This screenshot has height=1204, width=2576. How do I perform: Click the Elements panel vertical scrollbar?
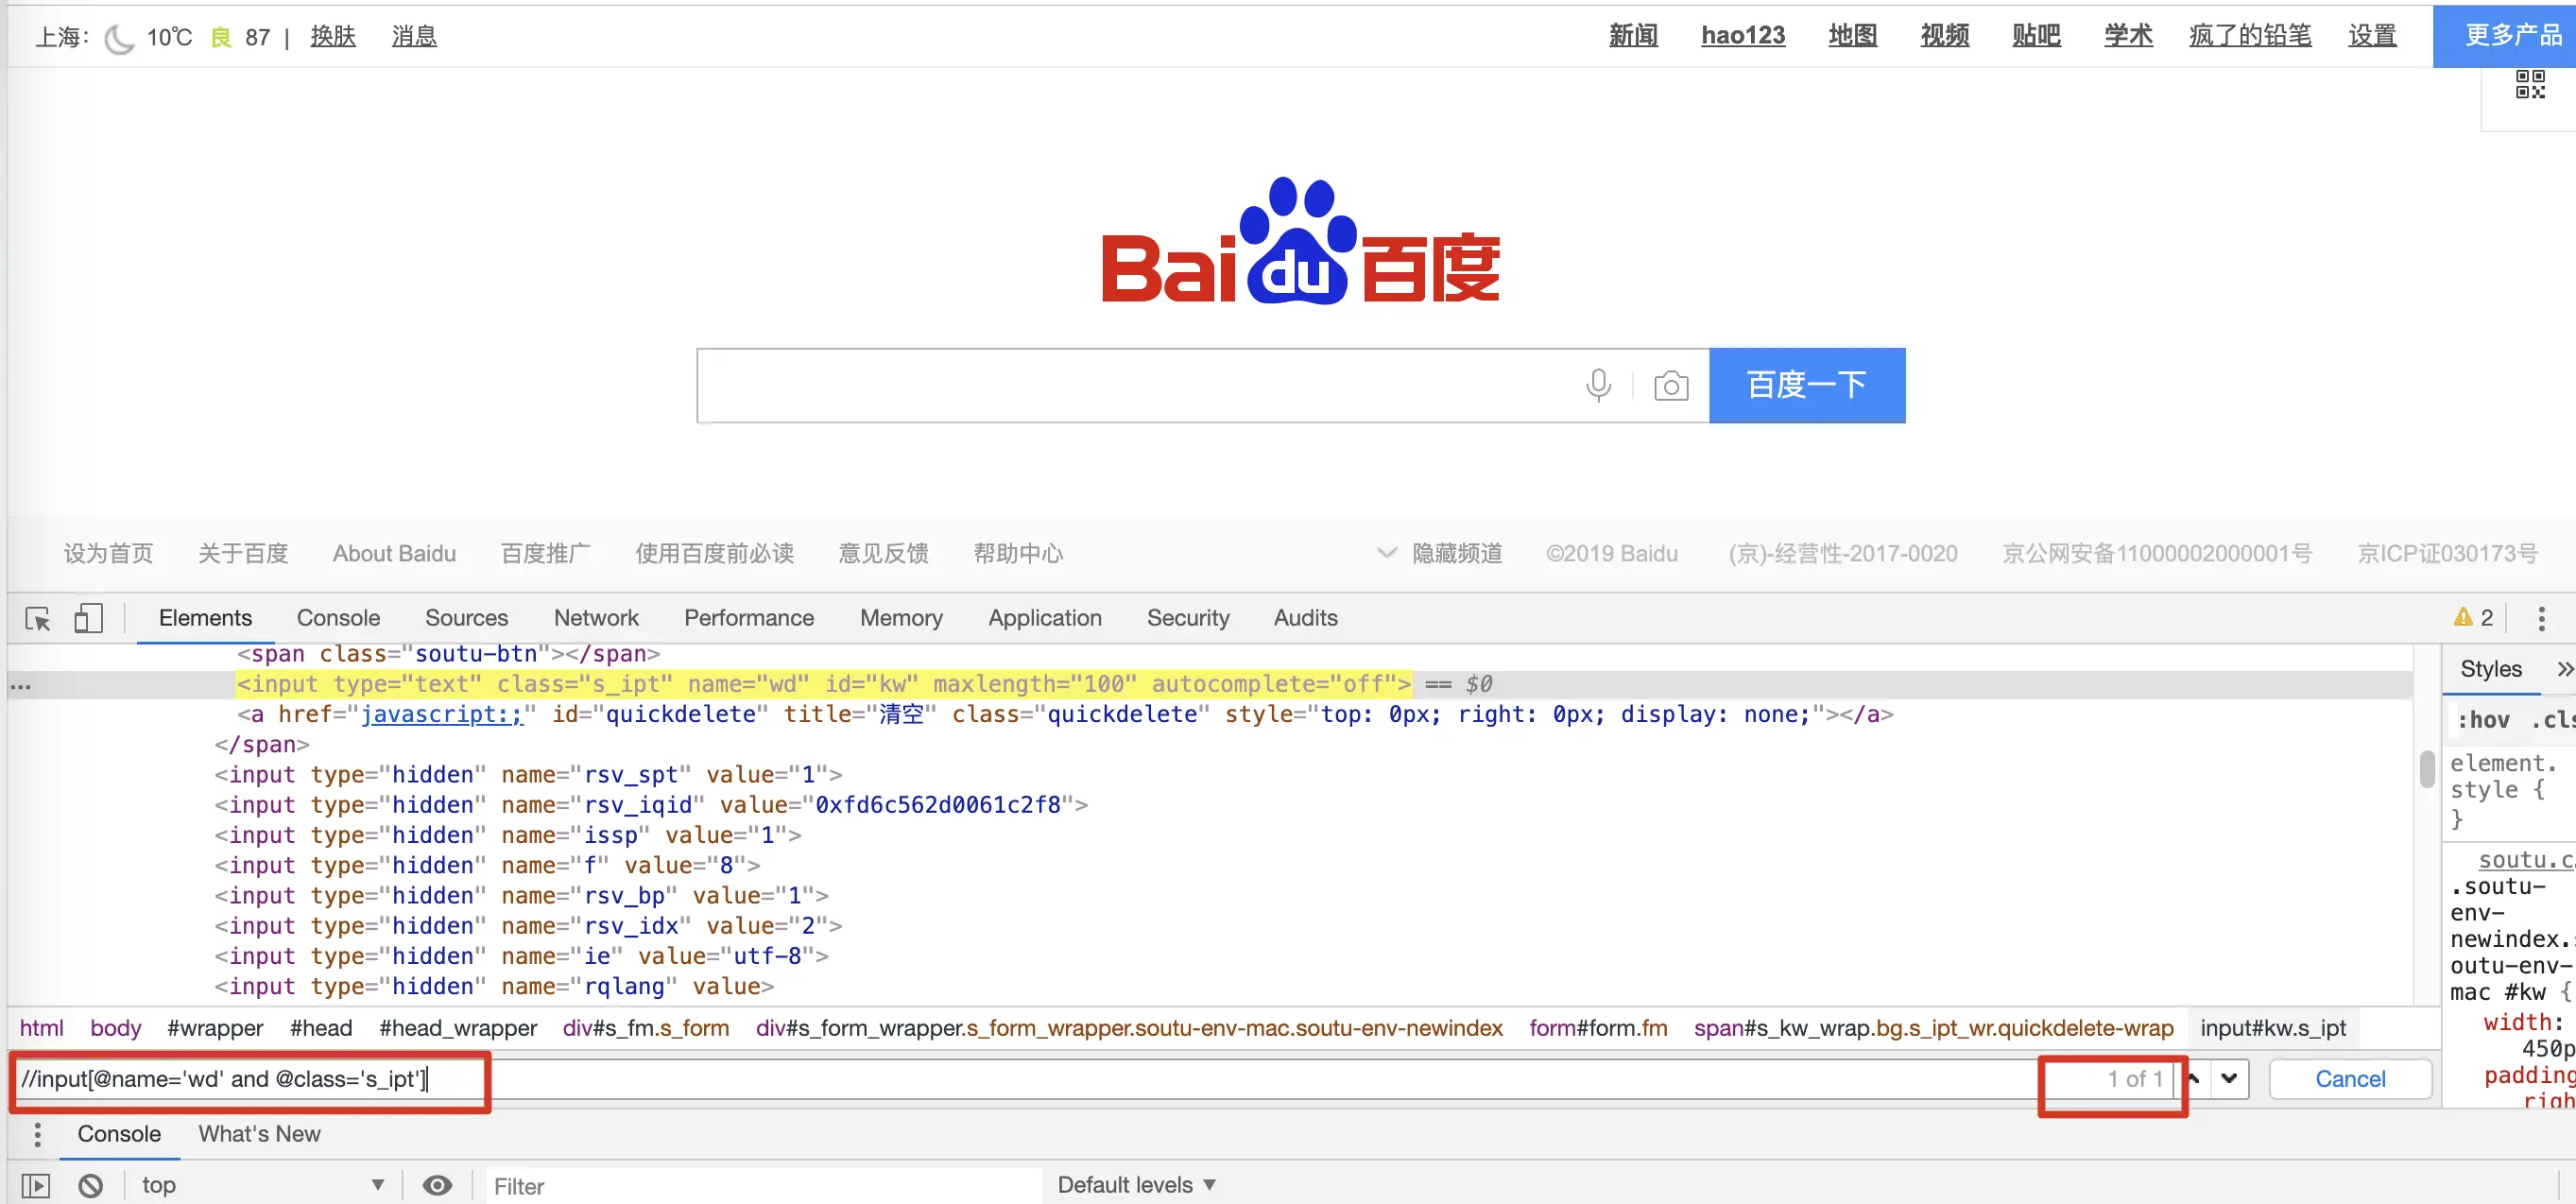pos(2426,769)
